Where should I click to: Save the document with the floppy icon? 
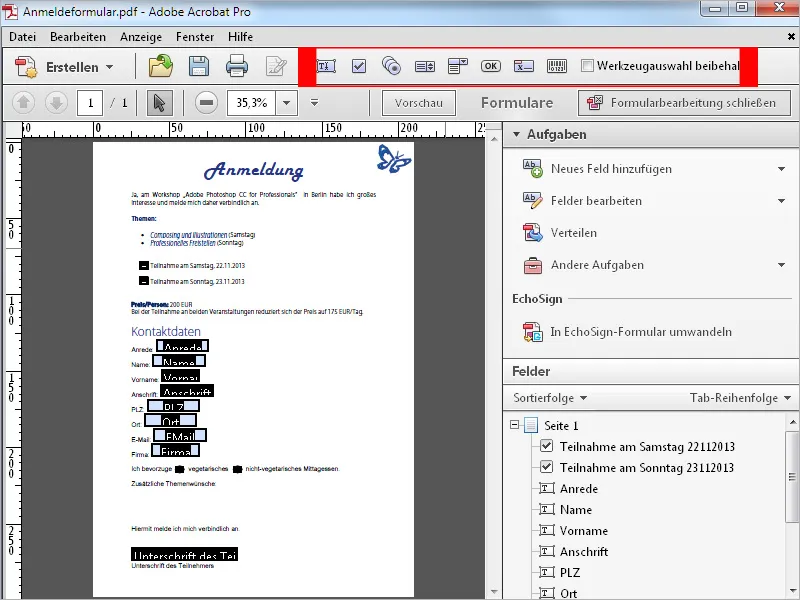[x=199, y=66]
